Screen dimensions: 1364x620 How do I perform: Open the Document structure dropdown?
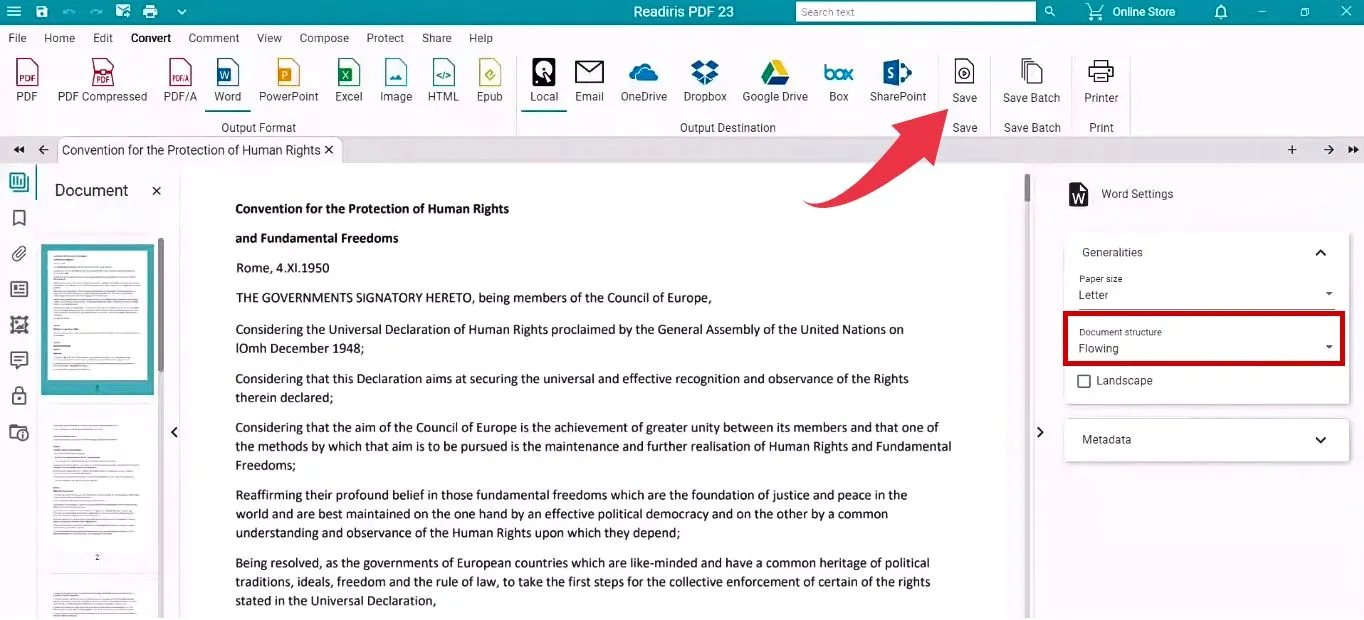coord(1206,341)
